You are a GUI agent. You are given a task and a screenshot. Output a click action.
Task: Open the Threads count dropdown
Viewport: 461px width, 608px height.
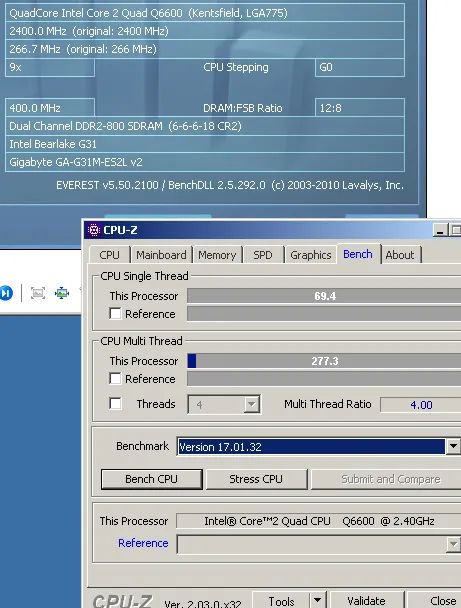tap(252, 405)
